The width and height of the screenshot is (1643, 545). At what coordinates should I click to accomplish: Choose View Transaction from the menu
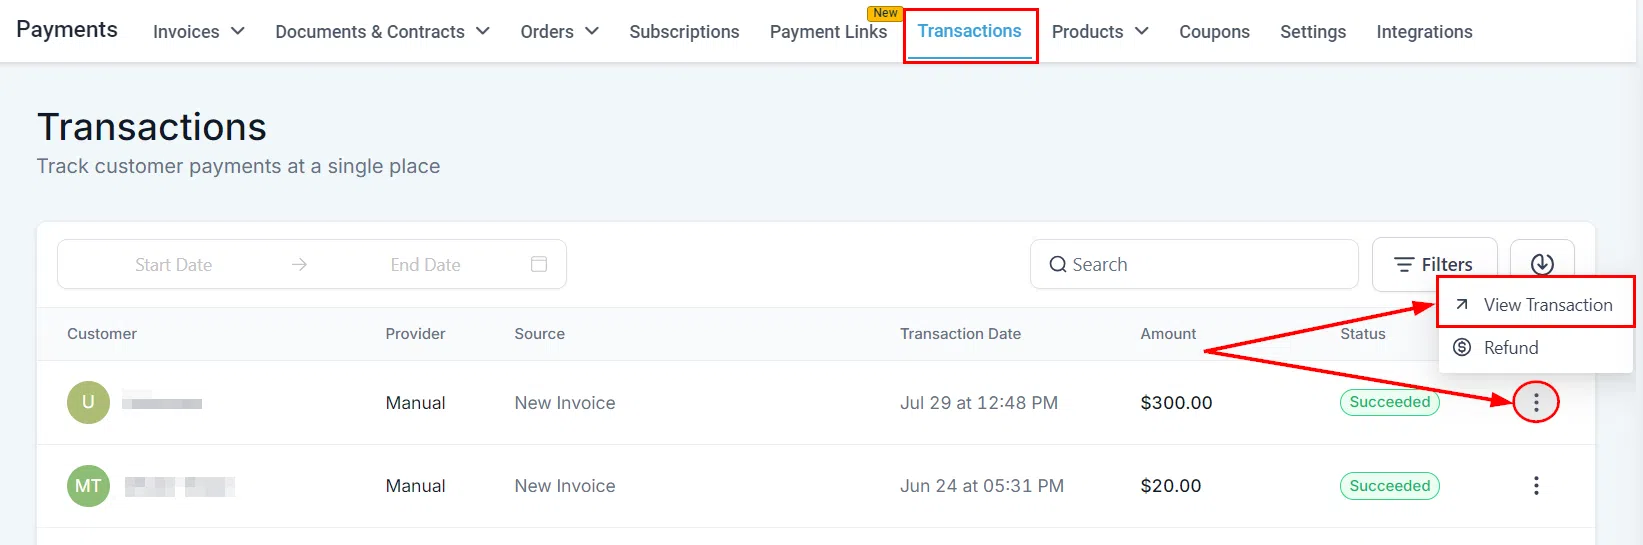1535,304
